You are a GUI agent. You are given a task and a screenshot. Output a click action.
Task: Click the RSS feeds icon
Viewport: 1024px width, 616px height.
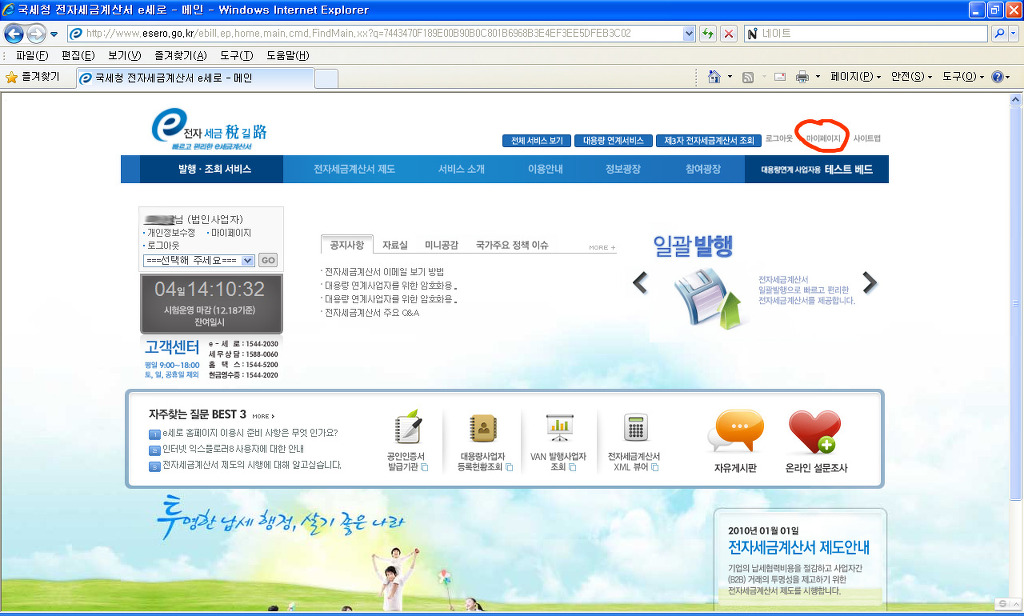pyautogui.click(x=748, y=77)
